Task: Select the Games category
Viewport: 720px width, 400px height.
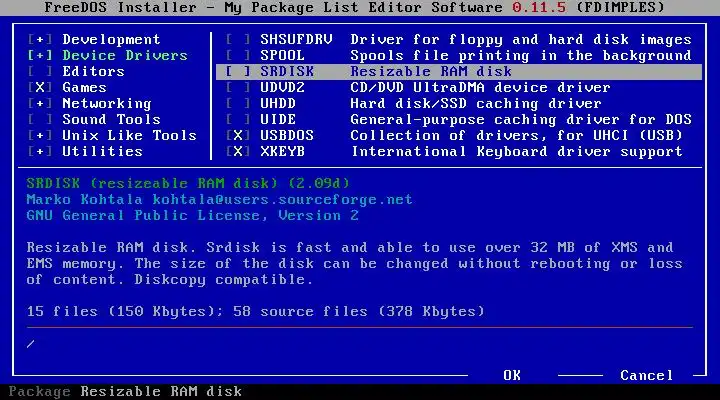Action: [84, 88]
